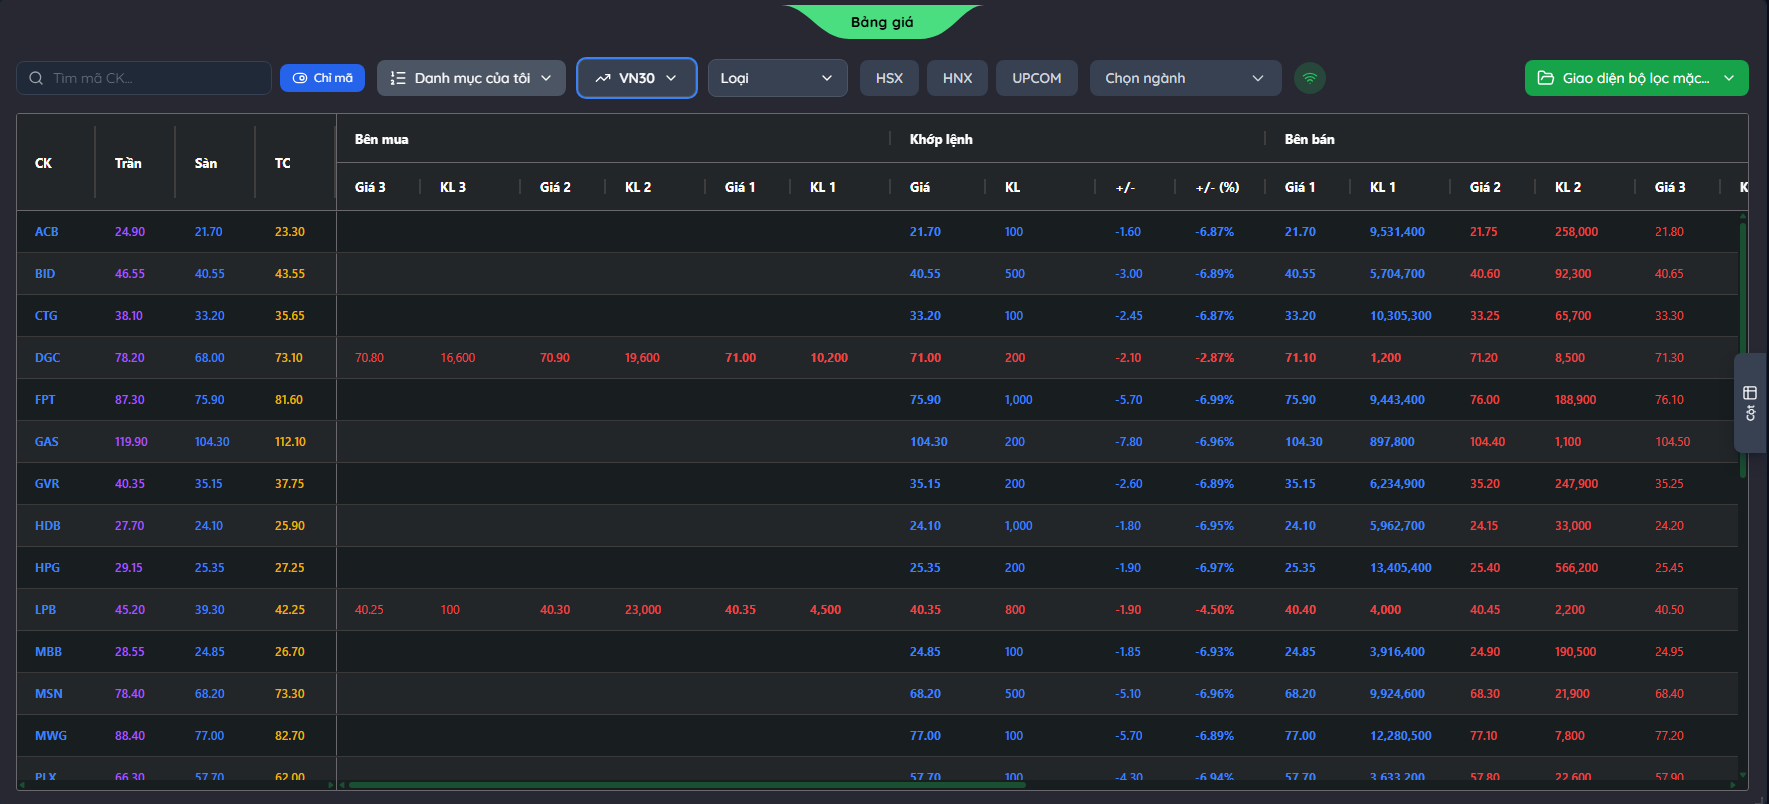This screenshot has height=804, width=1769.
Task: Toggle the UPCOM exchange filter
Action: 1036,78
